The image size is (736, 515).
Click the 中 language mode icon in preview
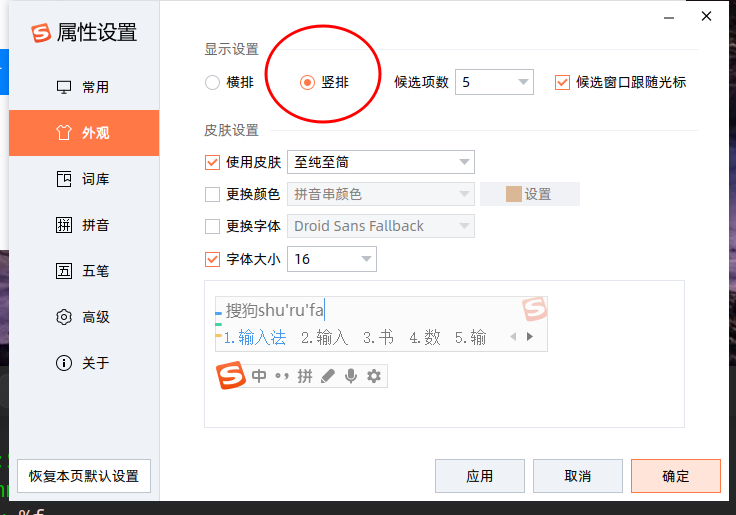259,376
